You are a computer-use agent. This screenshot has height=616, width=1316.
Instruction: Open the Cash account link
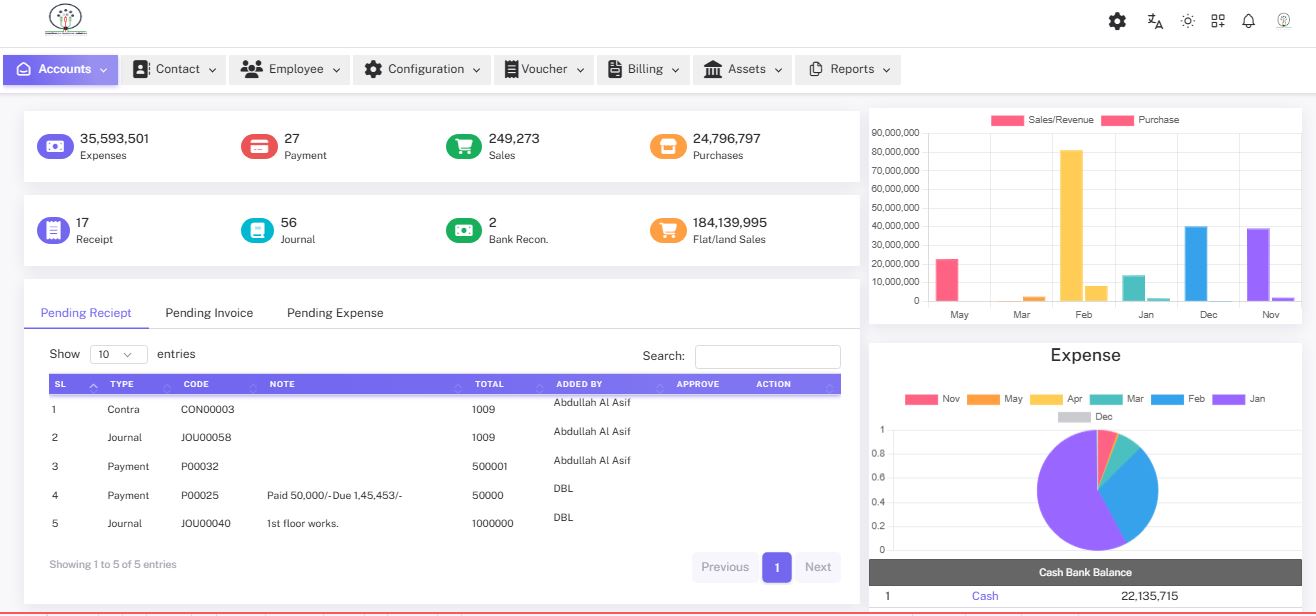(x=985, y=596)
